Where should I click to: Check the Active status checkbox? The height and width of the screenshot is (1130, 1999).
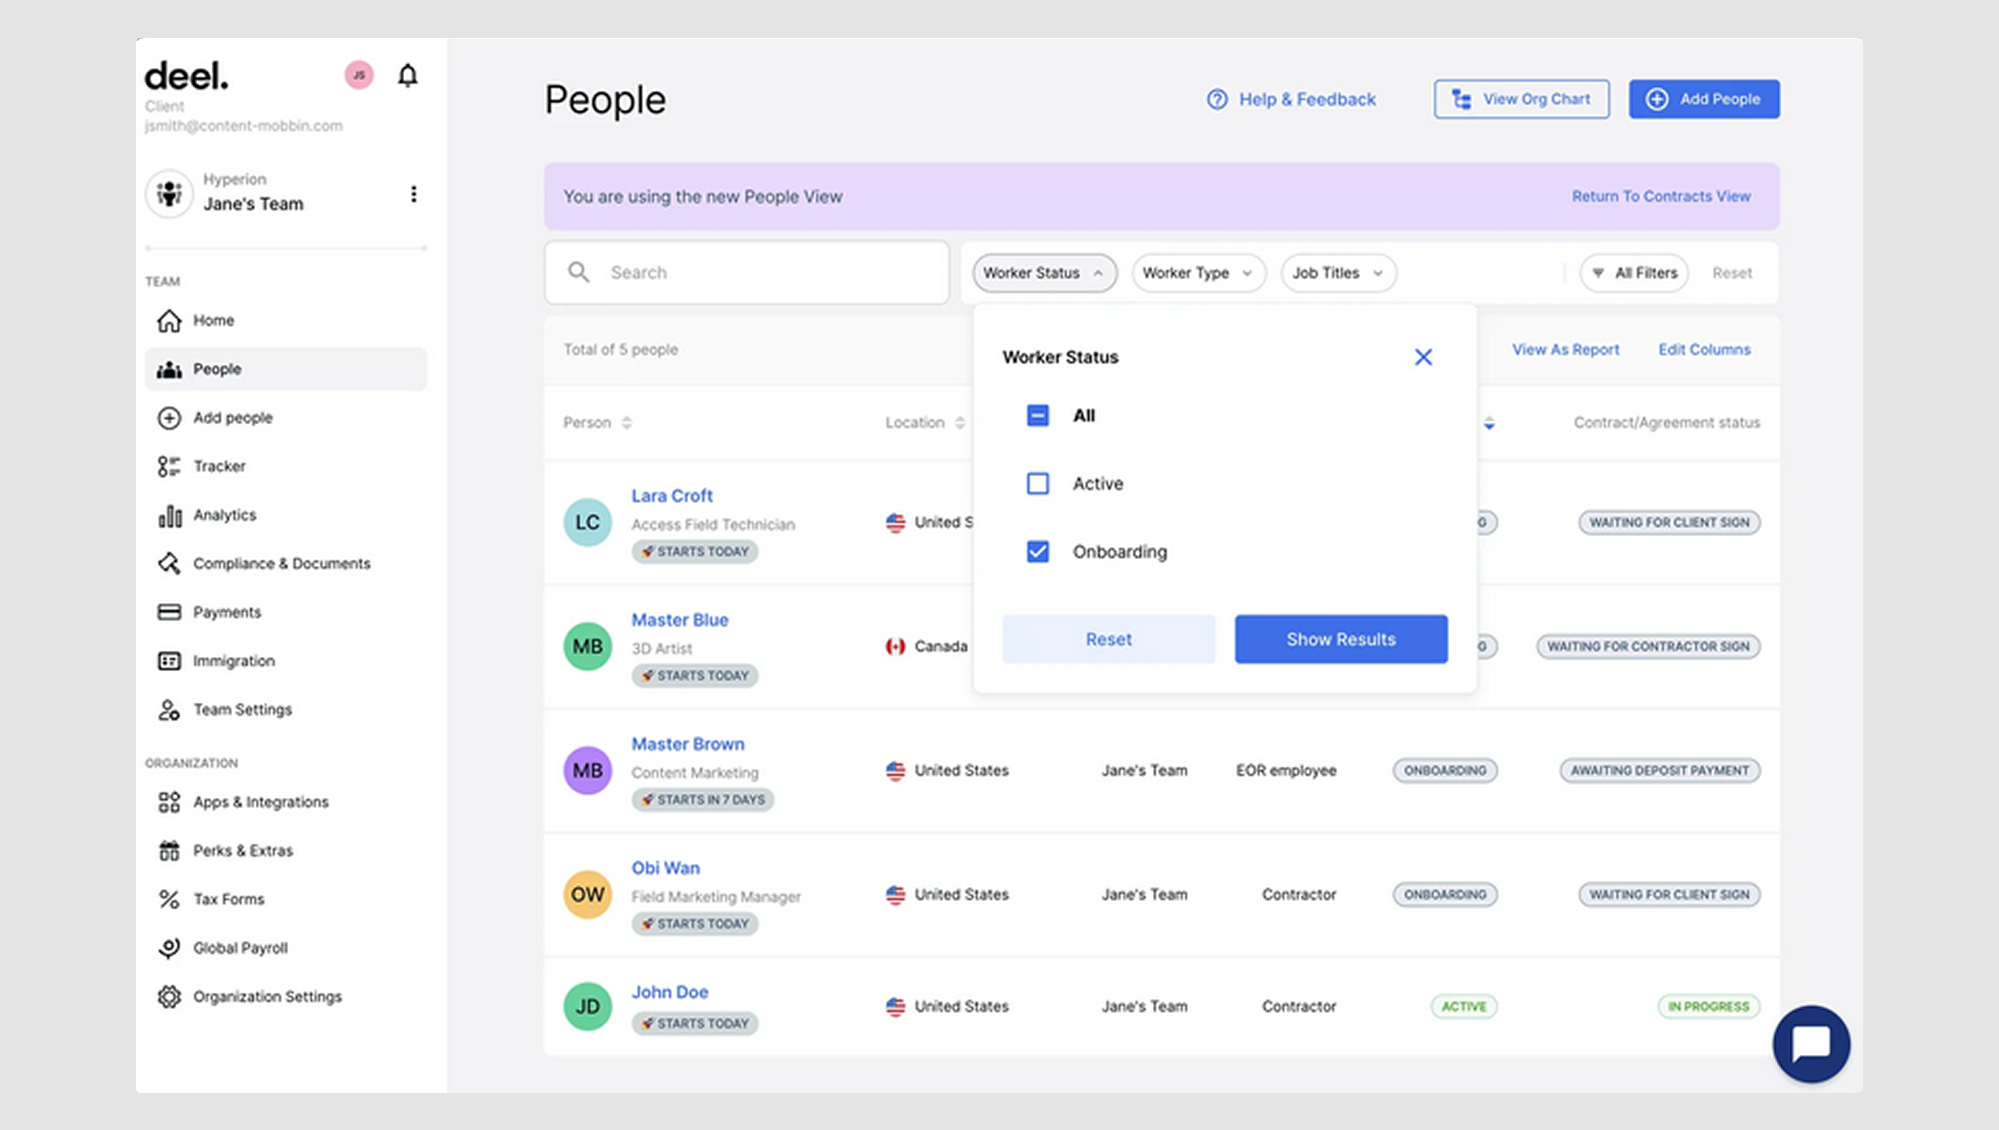pyautogui.click(x=1038, y=484)
